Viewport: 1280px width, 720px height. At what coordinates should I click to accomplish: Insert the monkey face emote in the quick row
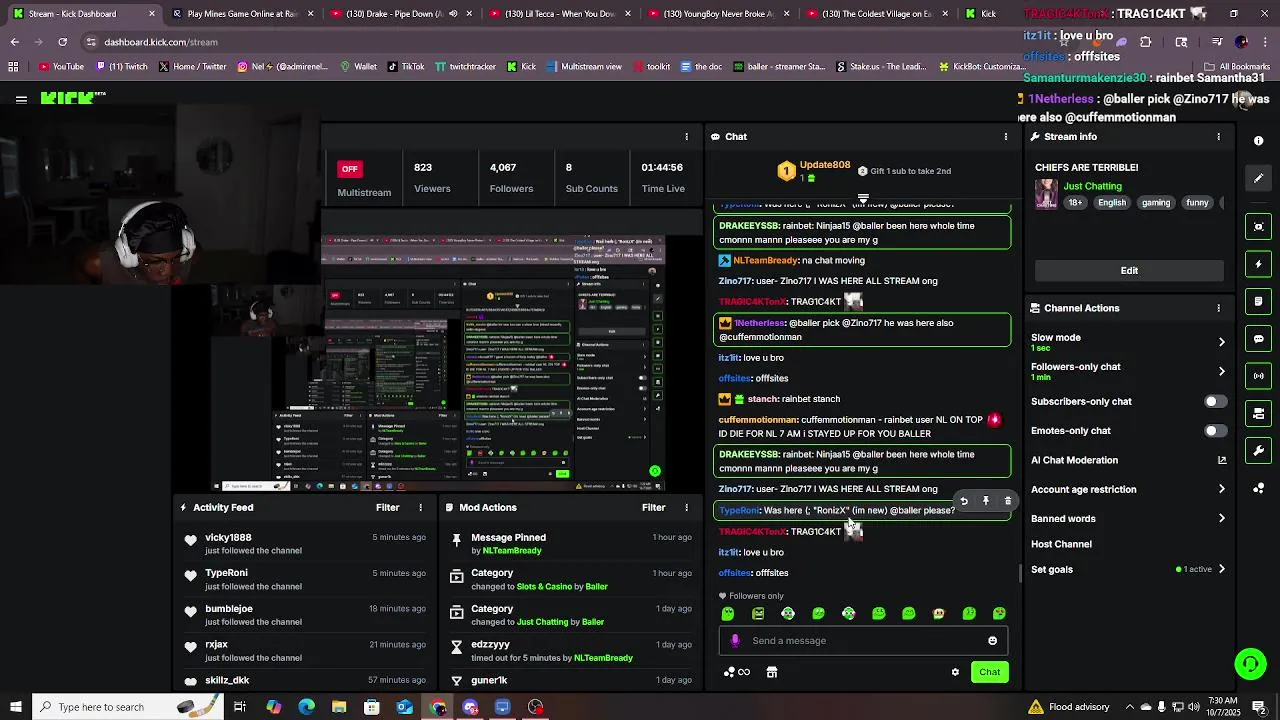tap(938, 614)
